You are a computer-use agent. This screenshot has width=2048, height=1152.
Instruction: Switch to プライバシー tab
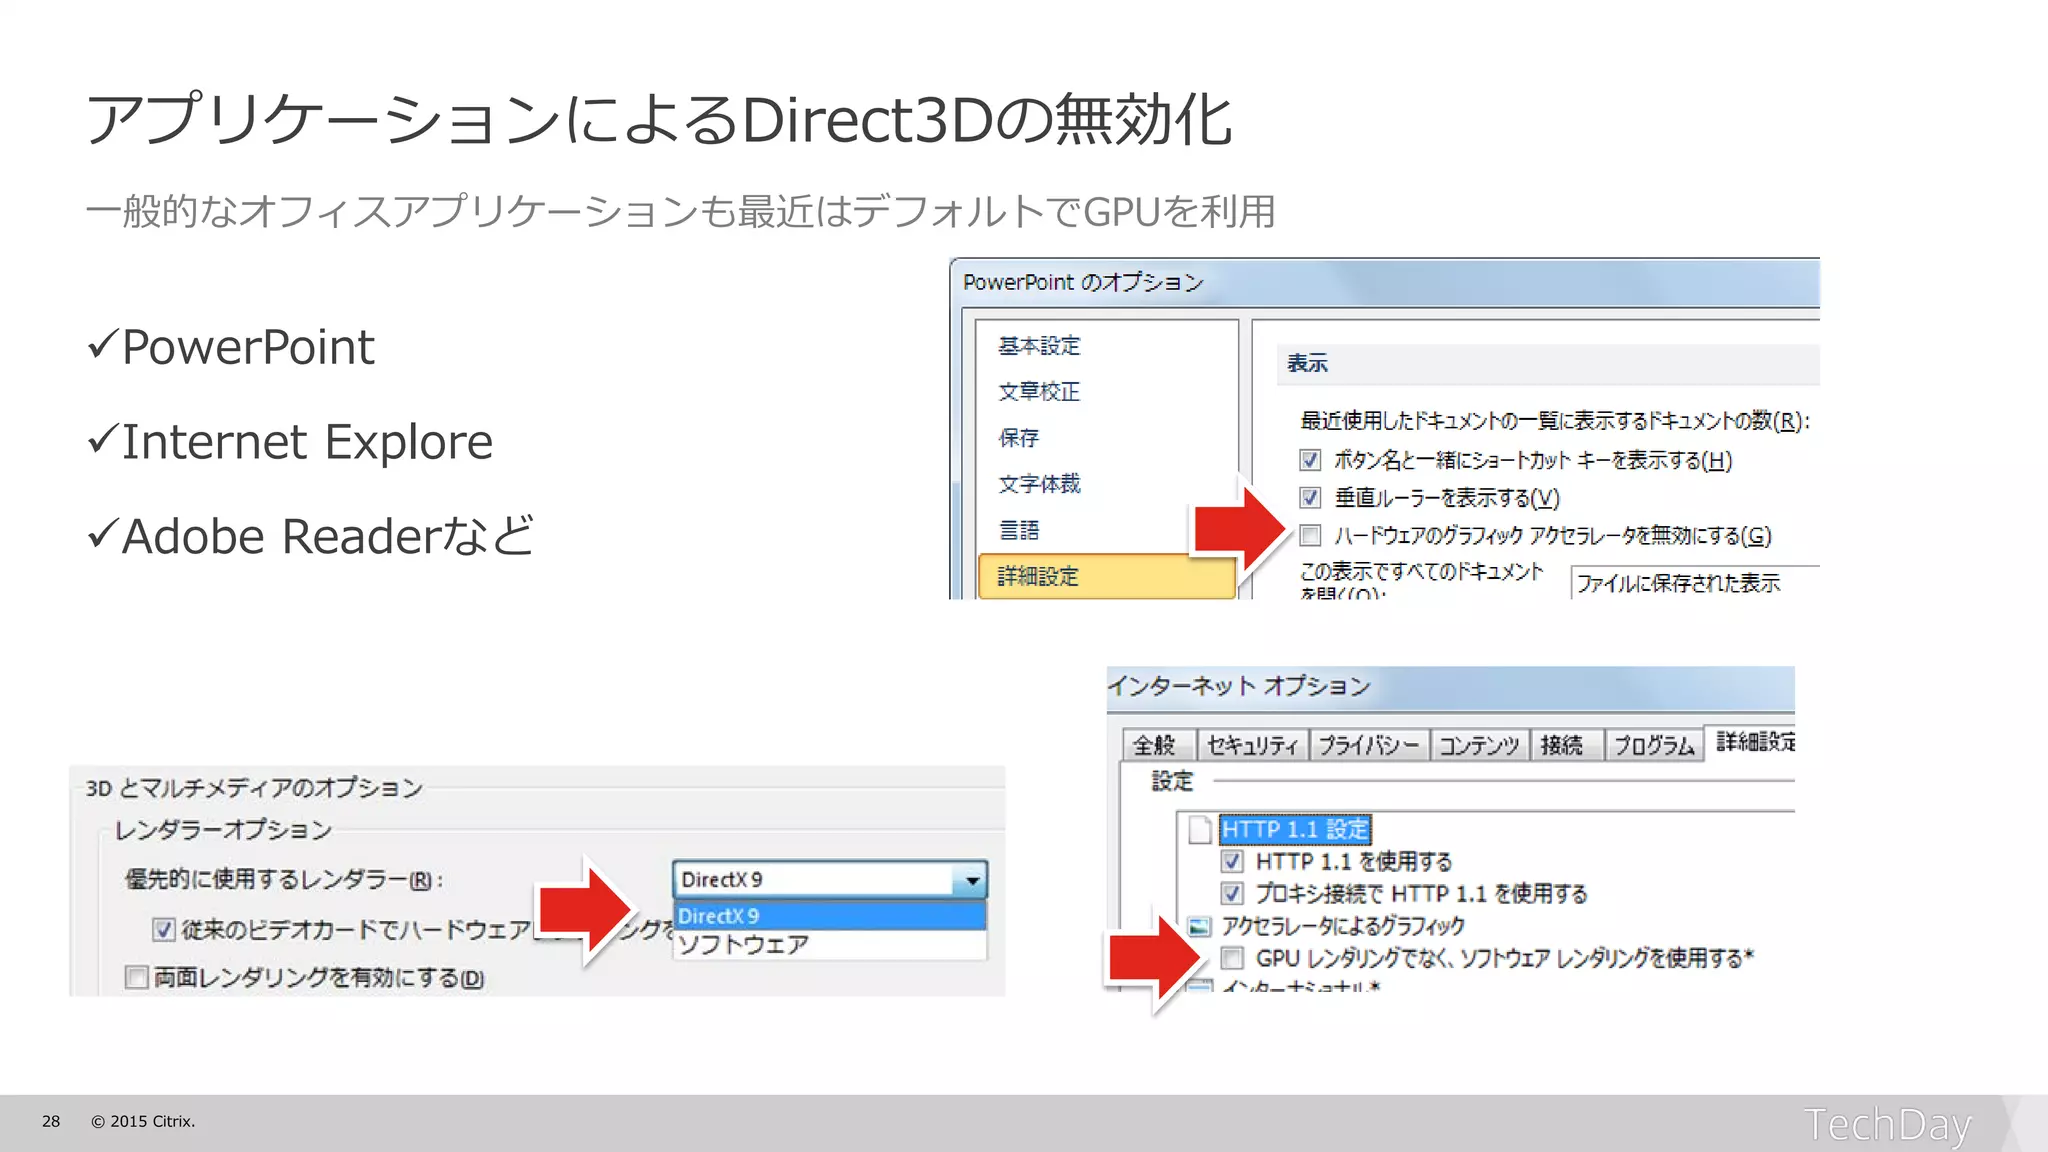(x=1368, y=745)
